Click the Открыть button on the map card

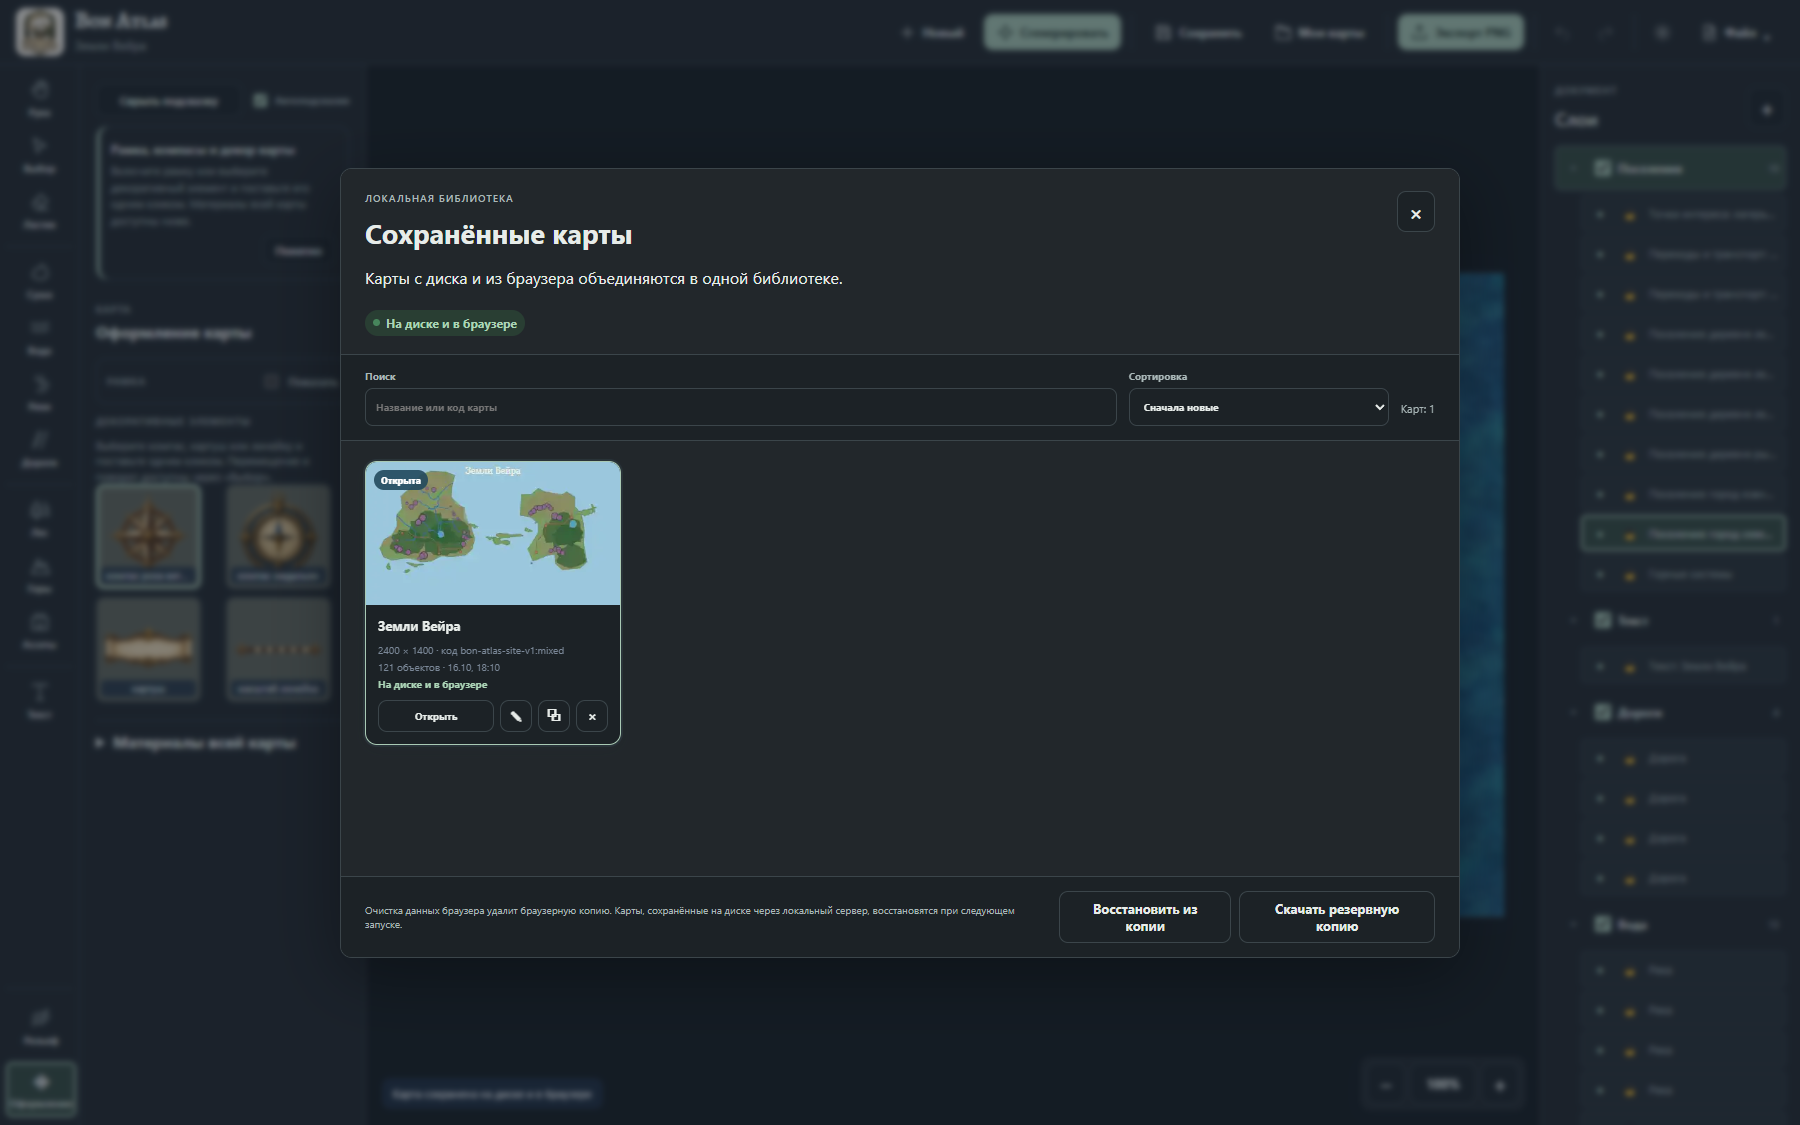point(436,716)
